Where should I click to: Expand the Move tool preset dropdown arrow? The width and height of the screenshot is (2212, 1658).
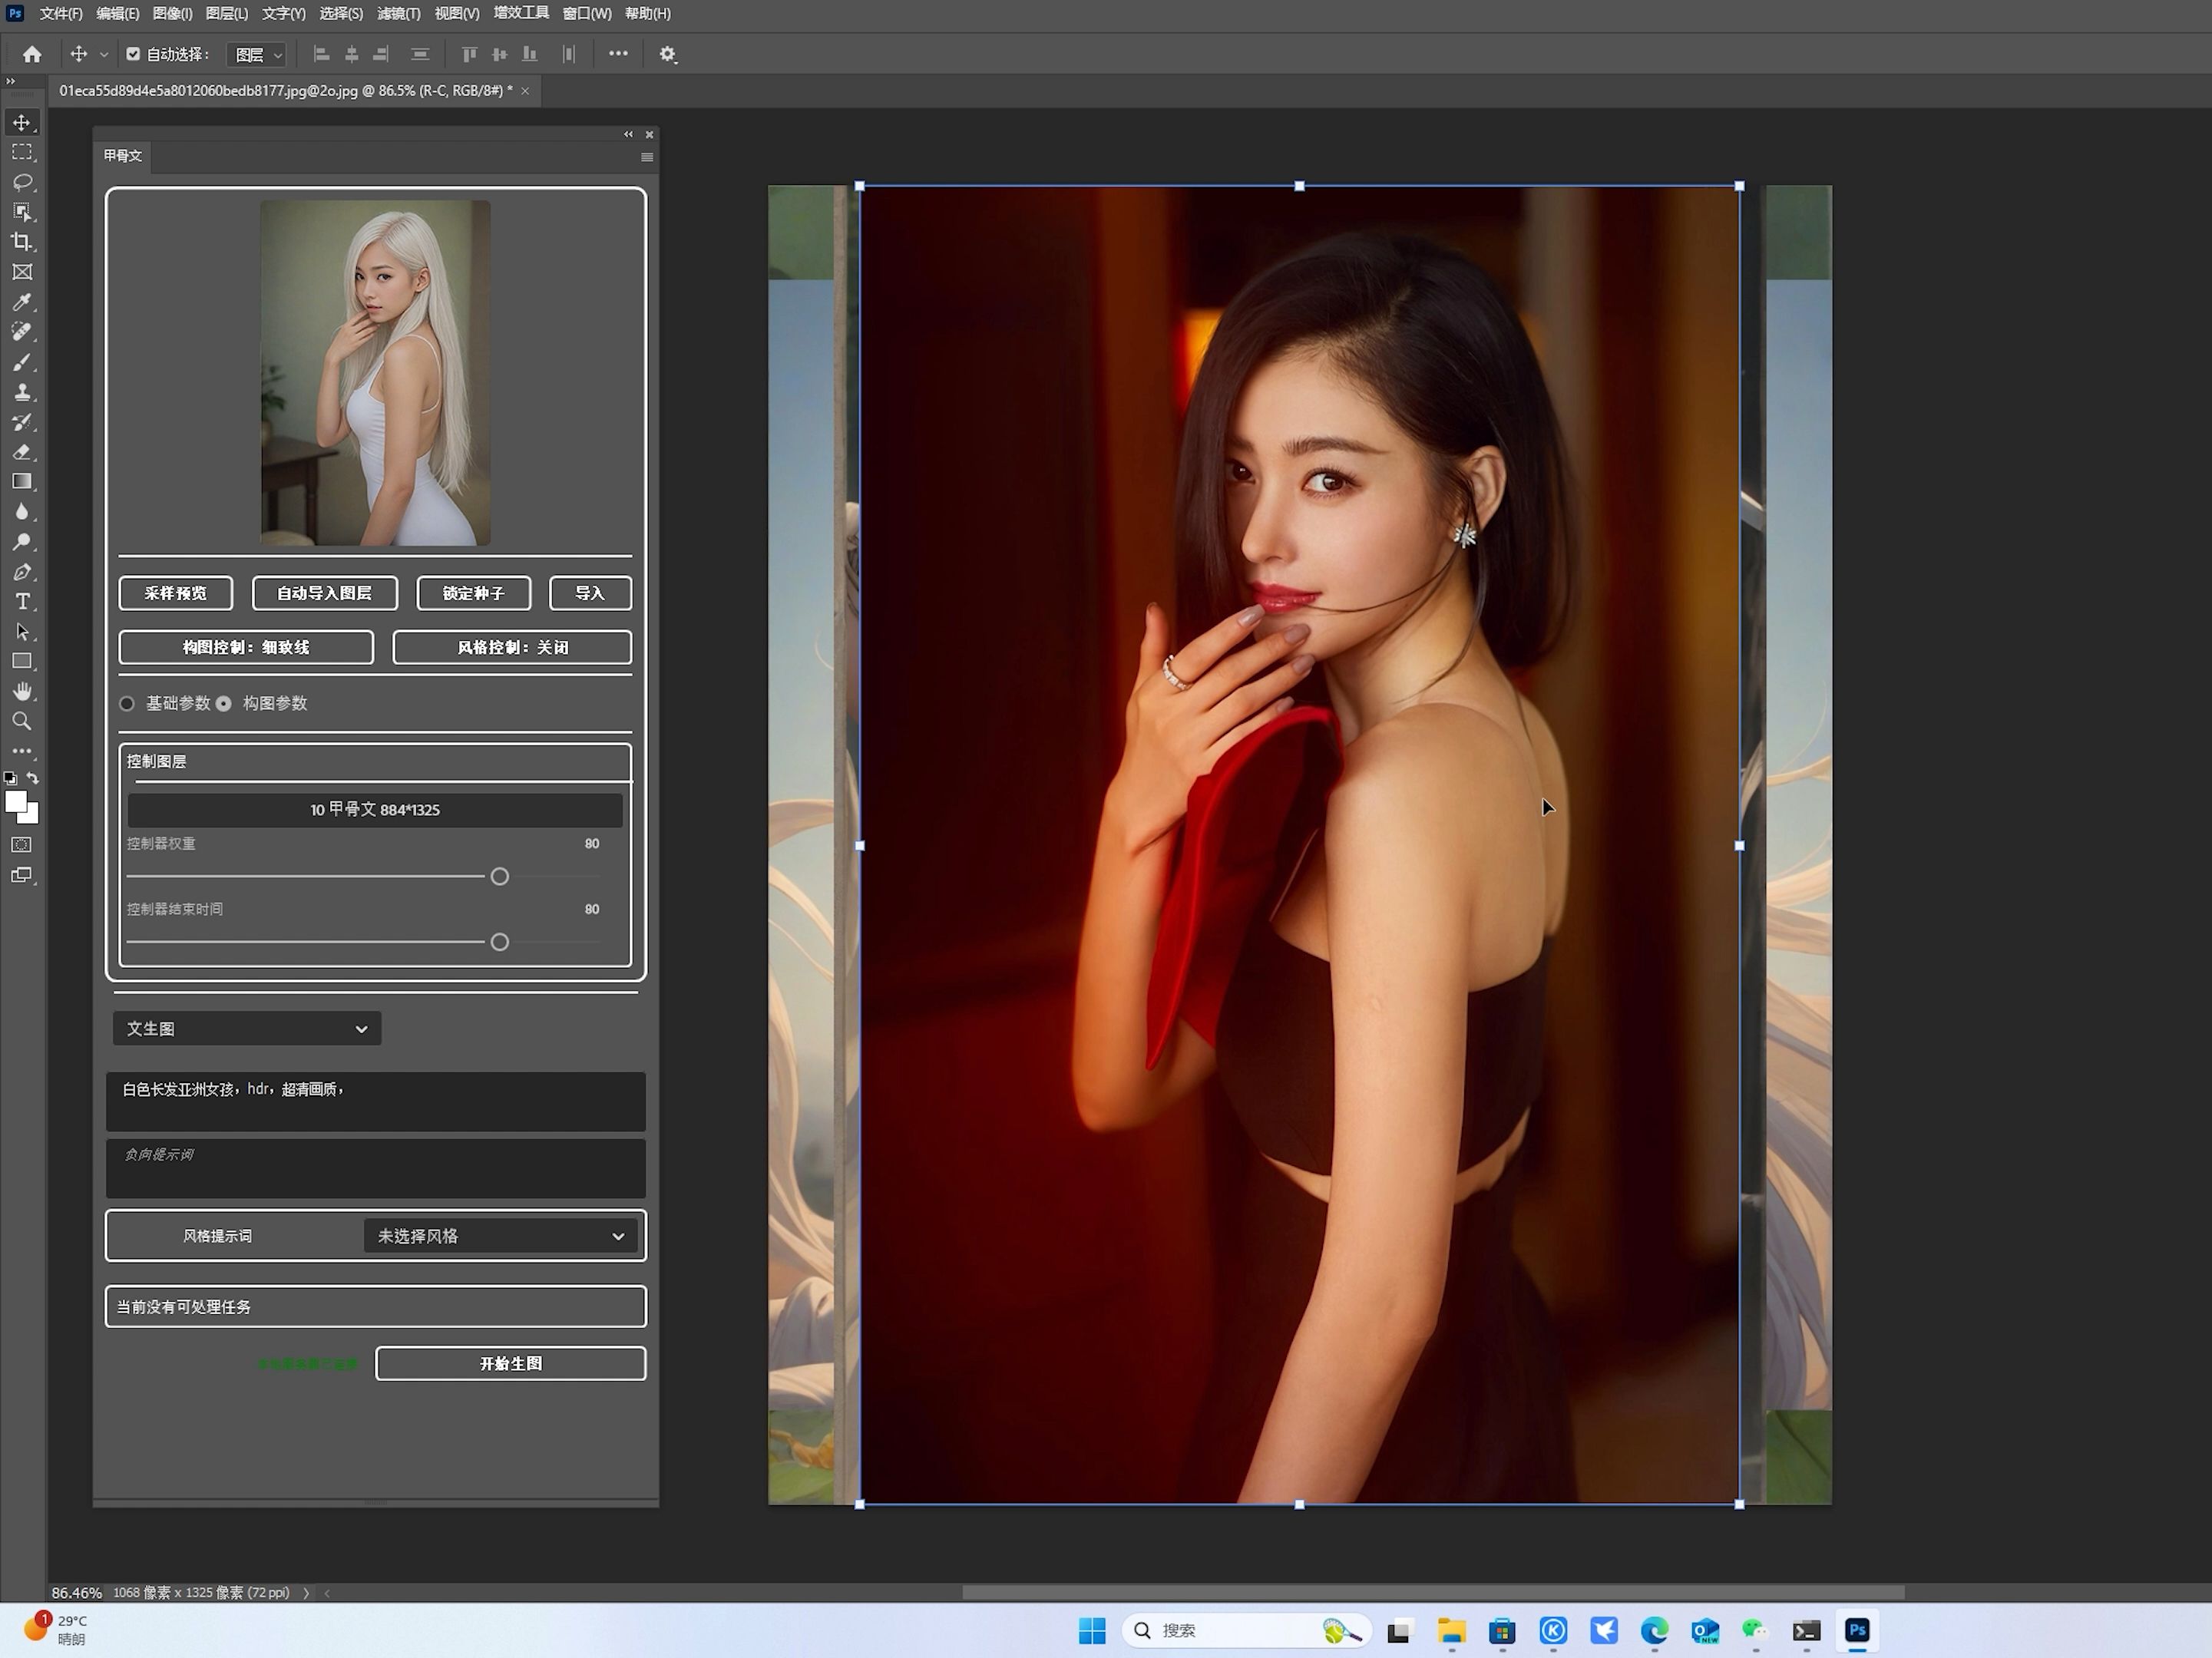[103, 55]
